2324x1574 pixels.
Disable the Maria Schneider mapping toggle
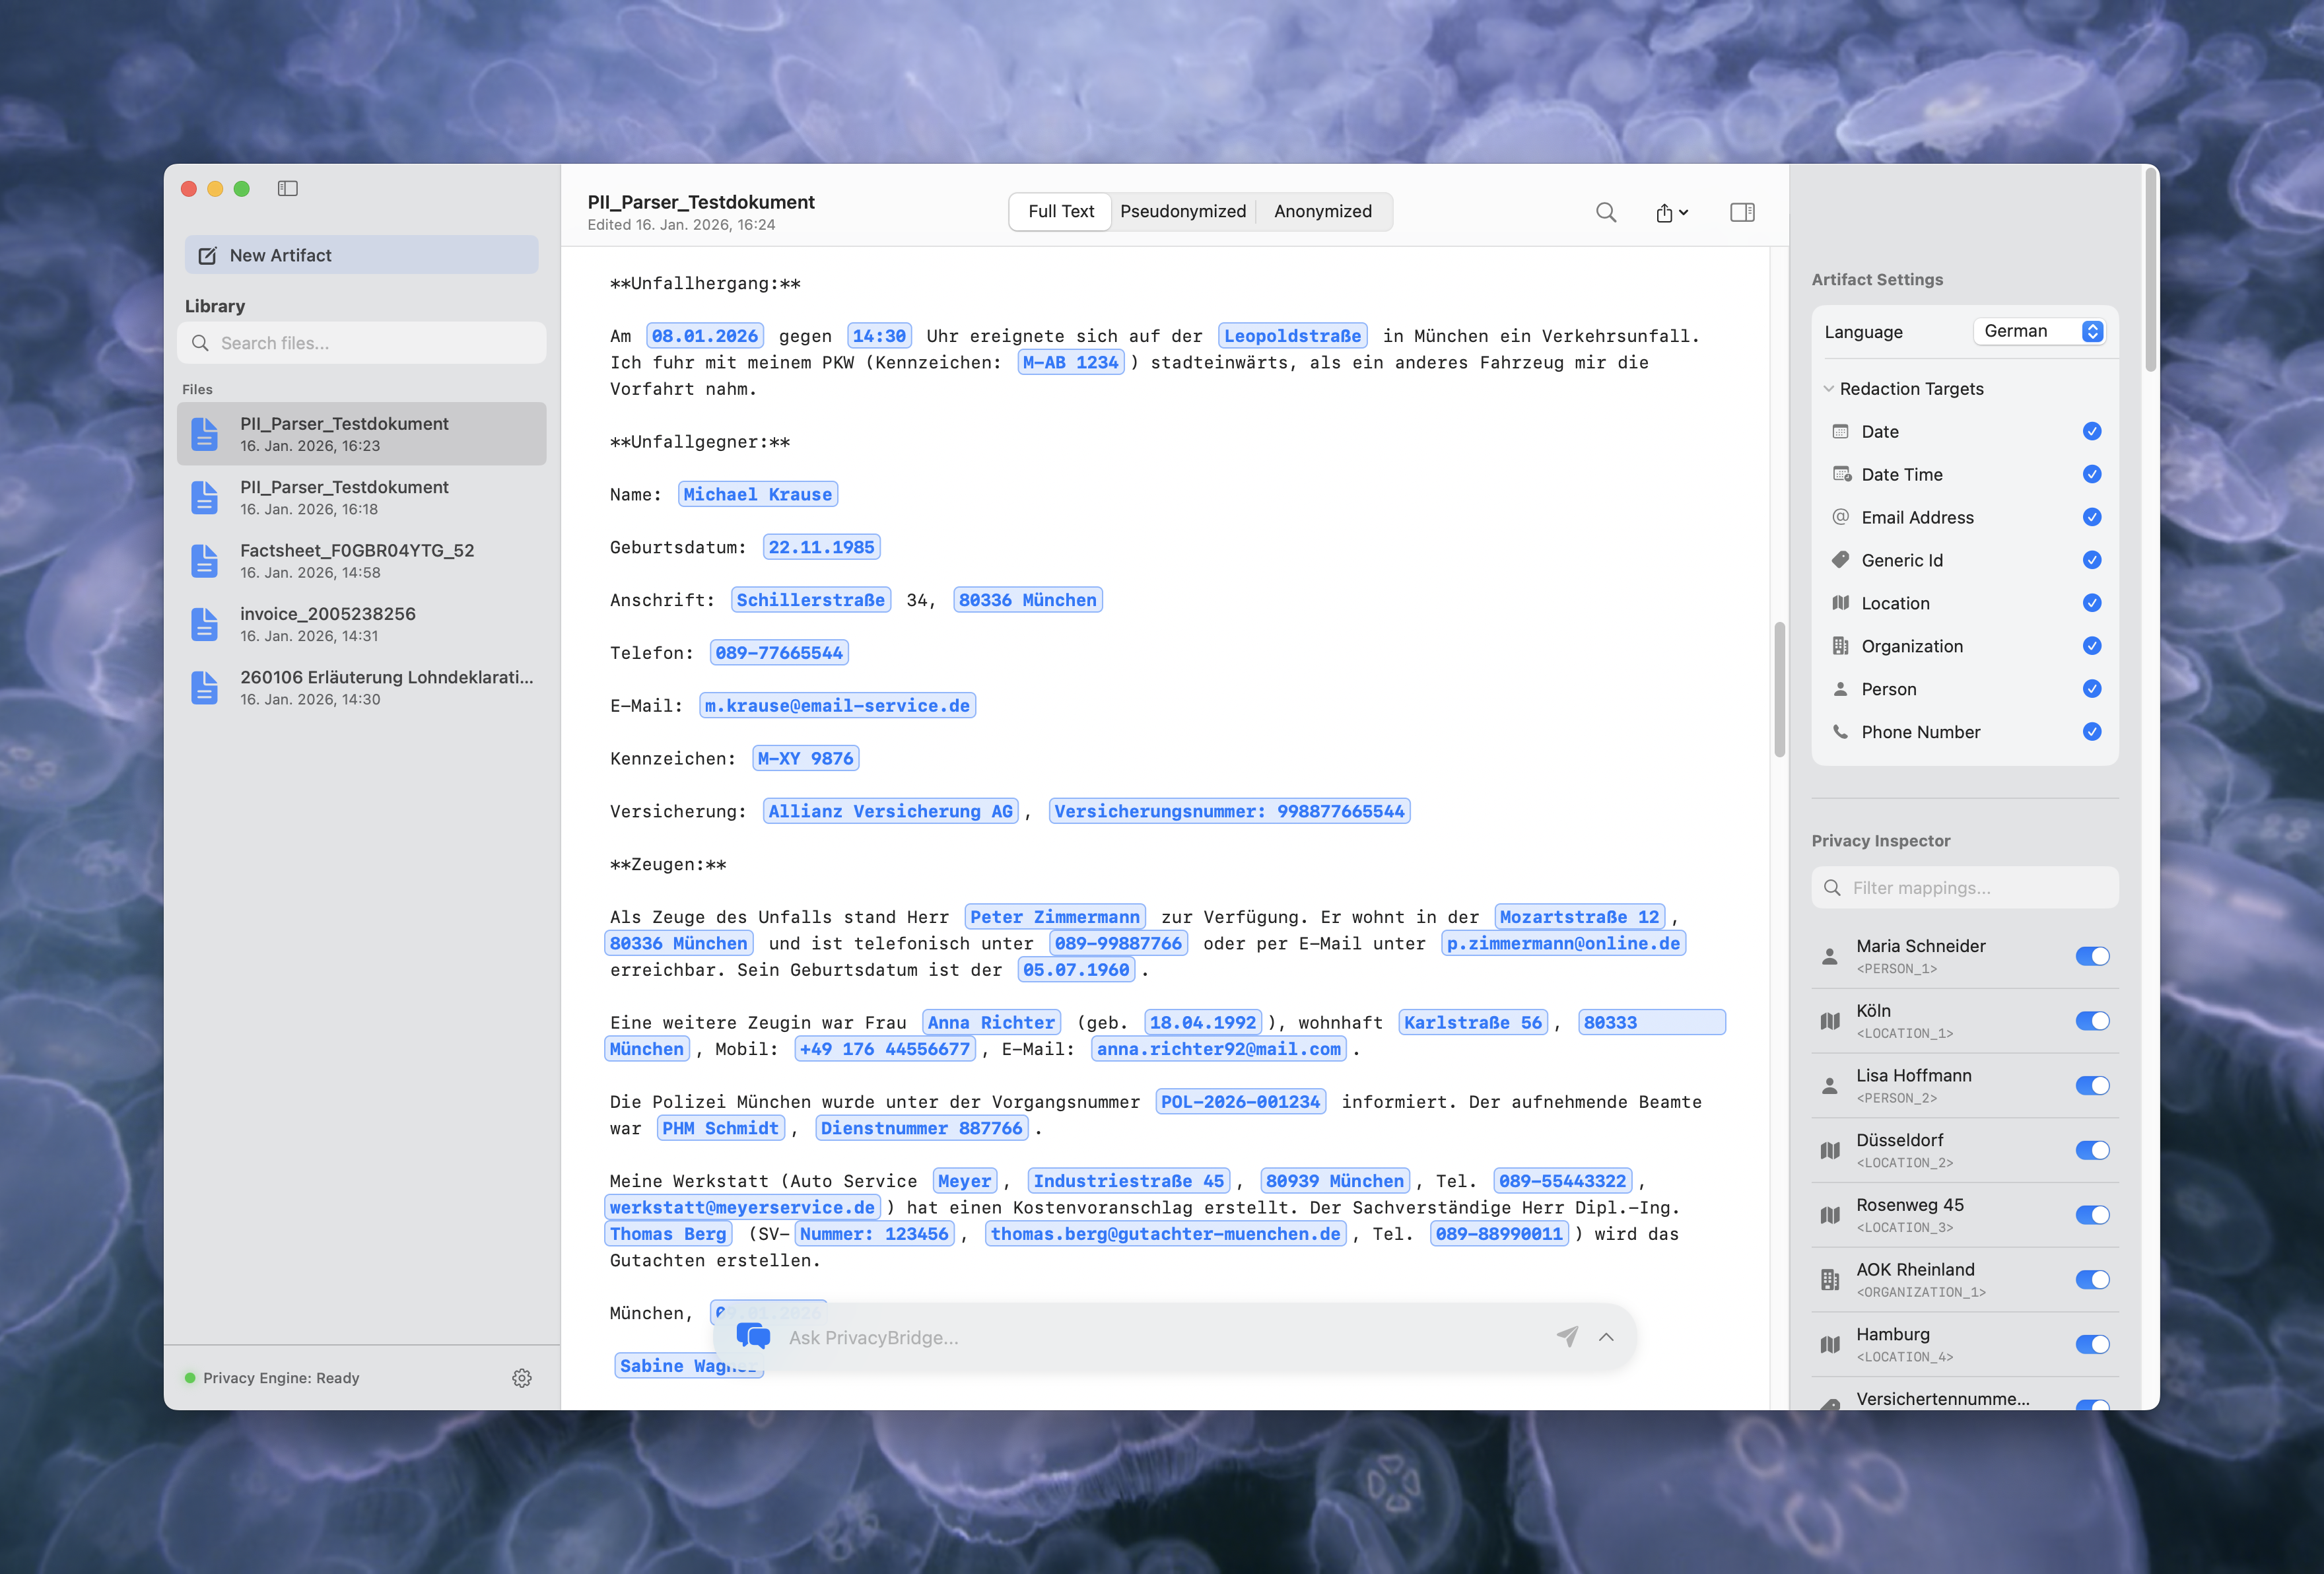[x=2091, y=956]
